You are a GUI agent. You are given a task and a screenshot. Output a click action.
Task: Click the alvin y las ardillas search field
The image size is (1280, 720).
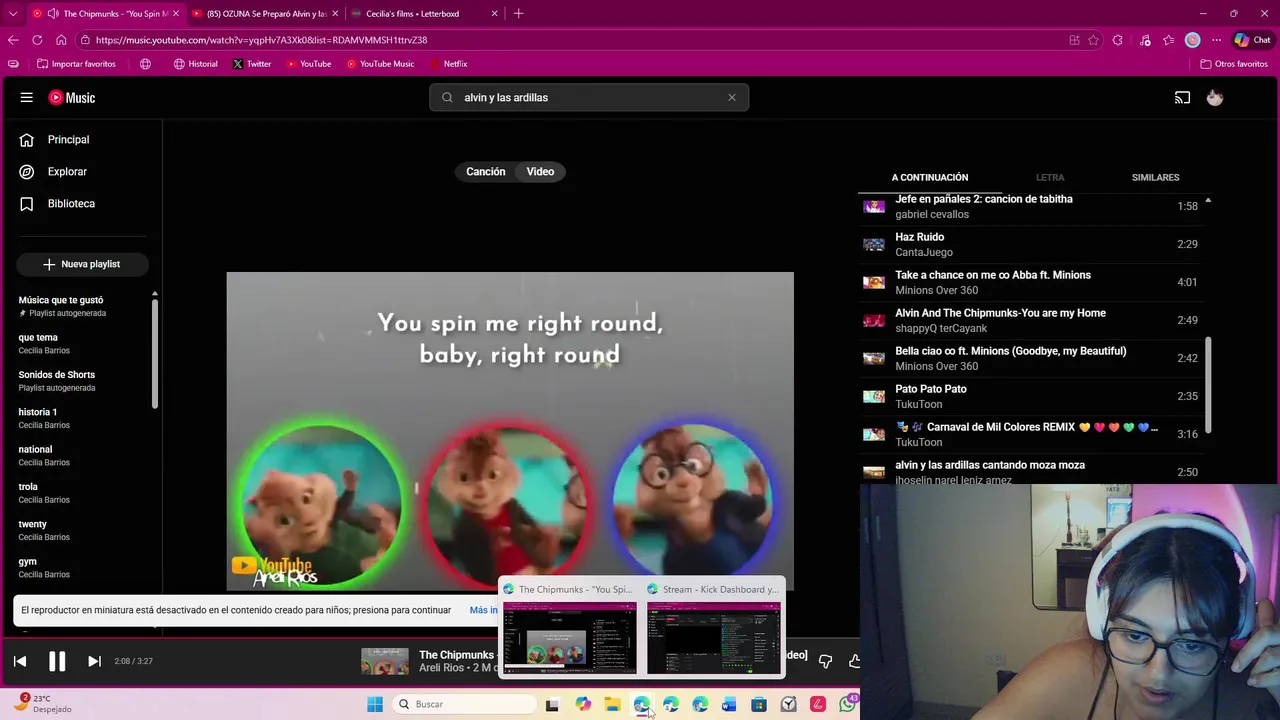[590, 97]
